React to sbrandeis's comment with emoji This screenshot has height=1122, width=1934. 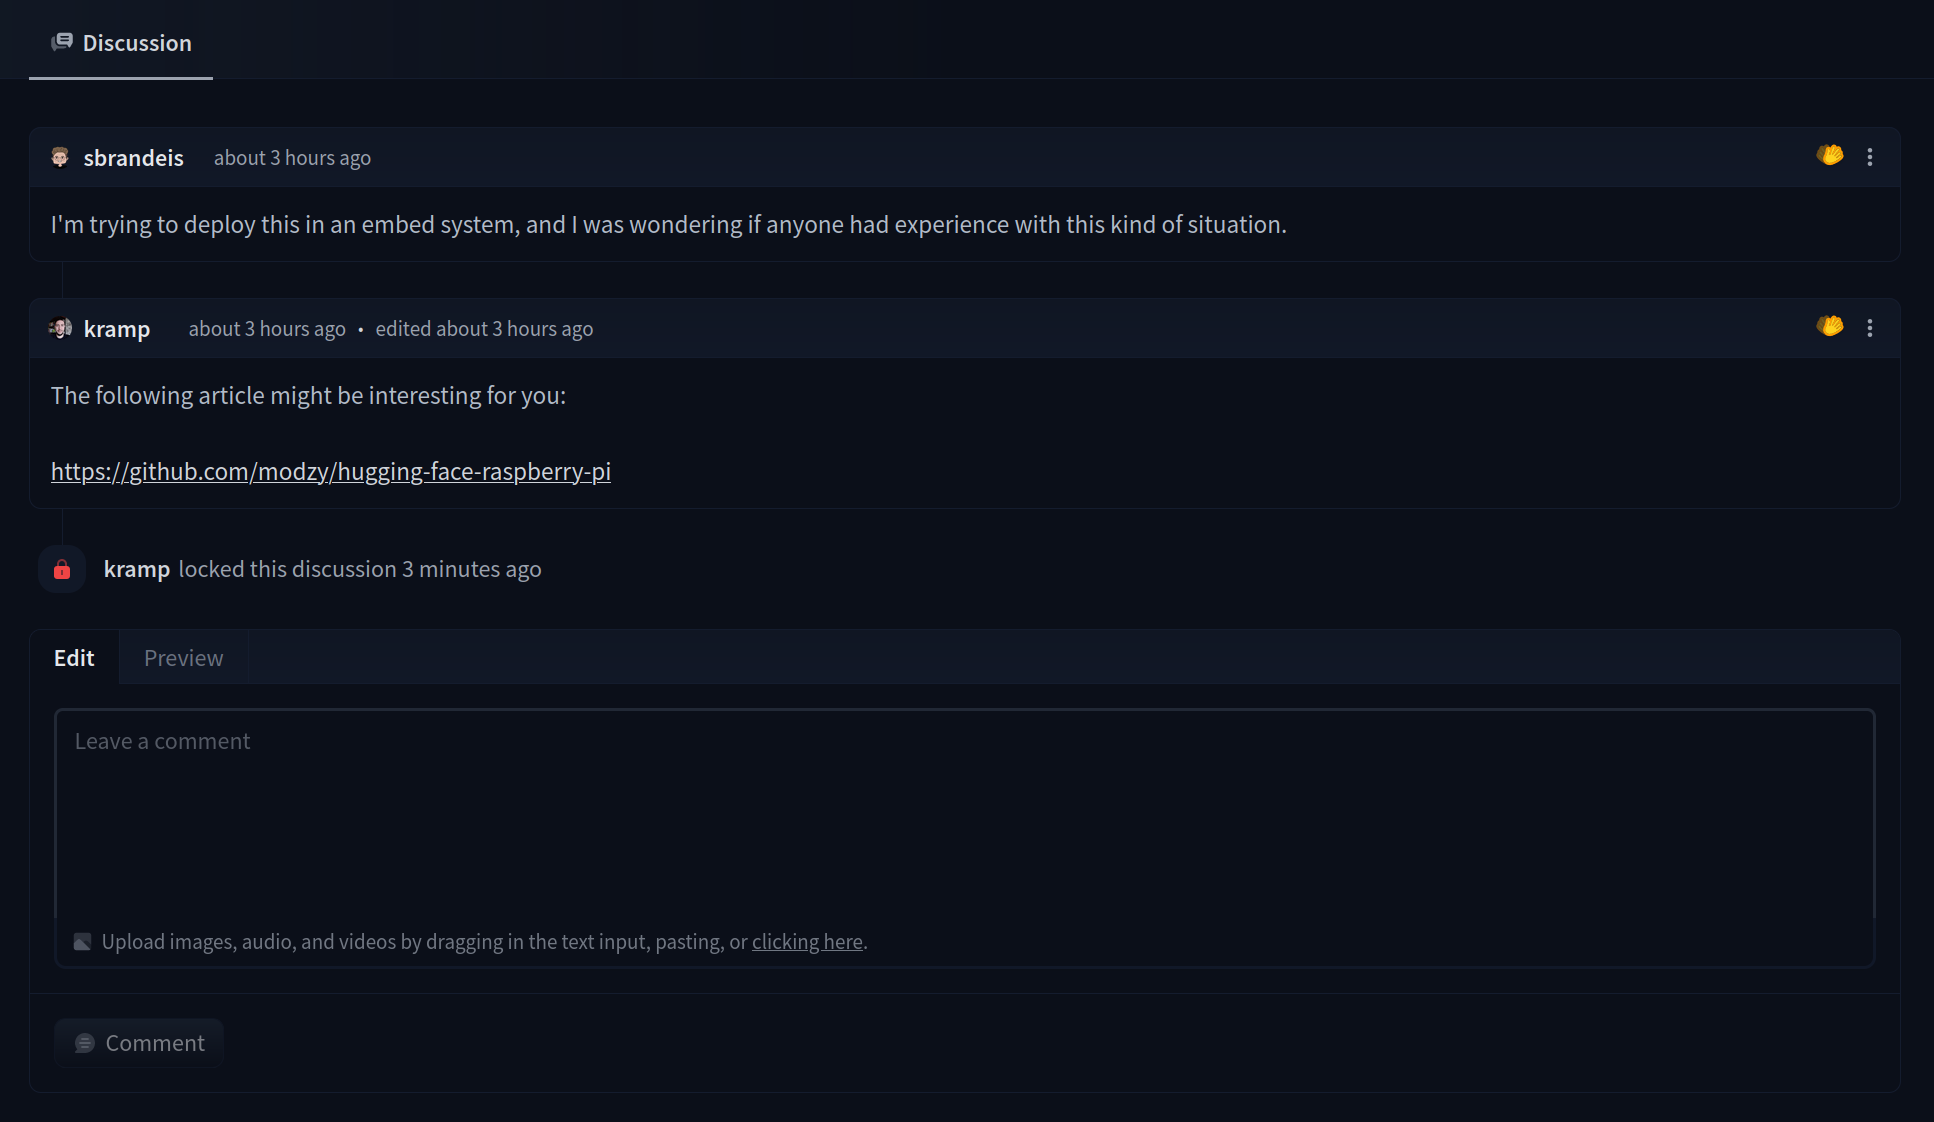(1830, 156)
